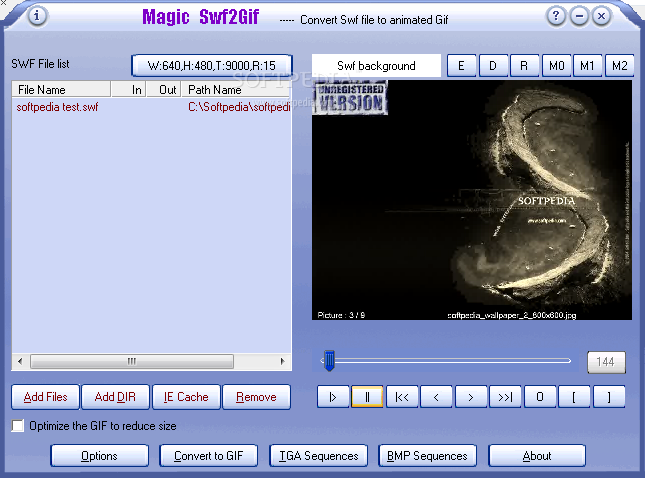Viewport: 645px width, 478px height.
Task: Minimize the Magic Swf2Gif window
Action: coord(579,16)
